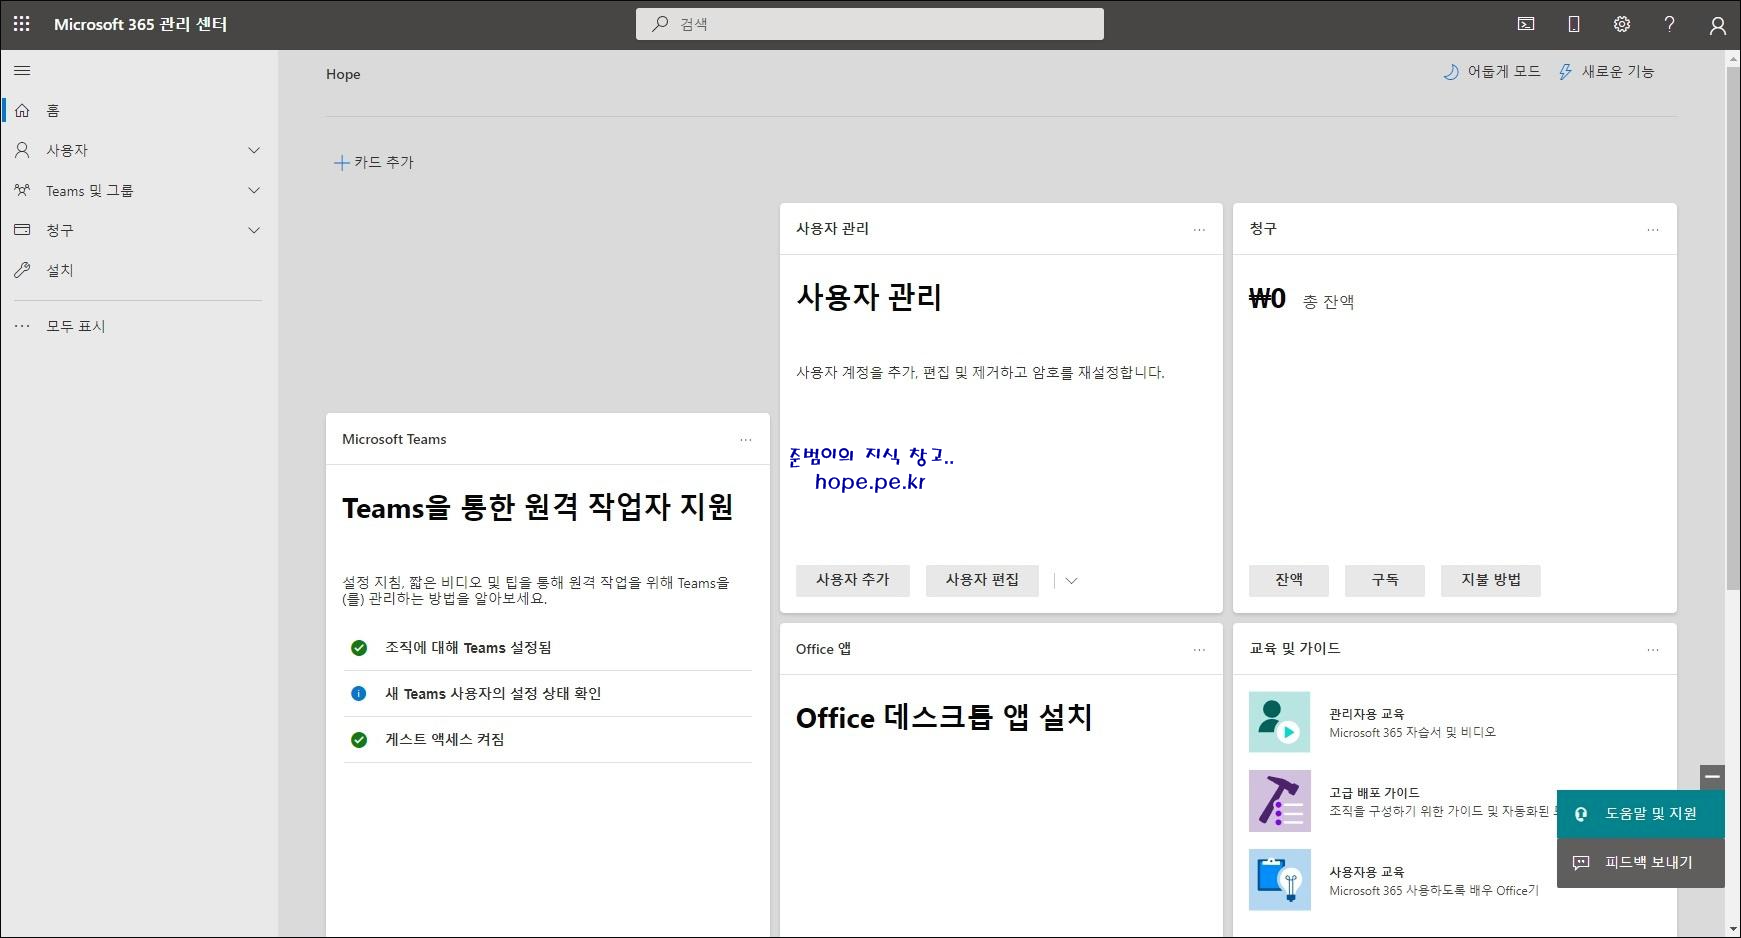Click the 잔액 button
This screenshot has width=1741, height=938.
coord(1289,580)
